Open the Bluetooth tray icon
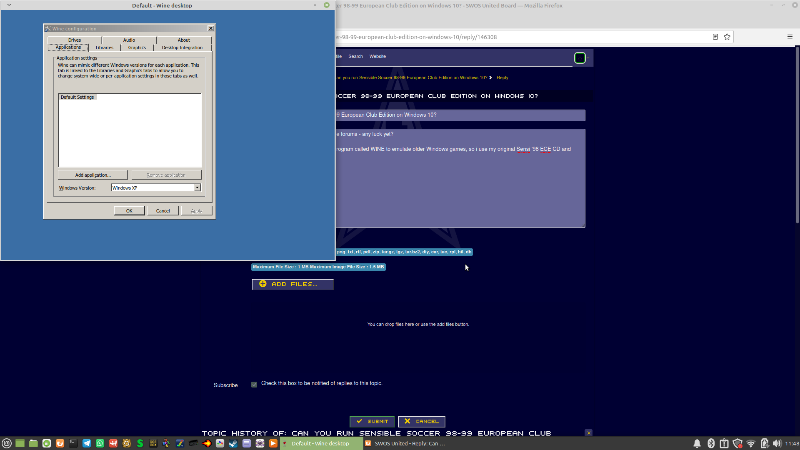This screenshot has height=450, width=800. click(x=709, y=443)
